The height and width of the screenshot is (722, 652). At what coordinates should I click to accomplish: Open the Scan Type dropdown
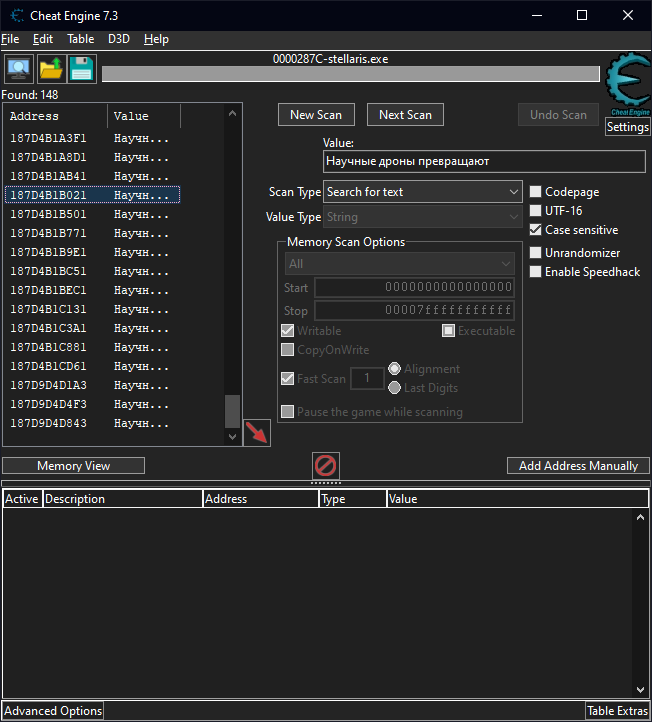click(x=423, y=192)
